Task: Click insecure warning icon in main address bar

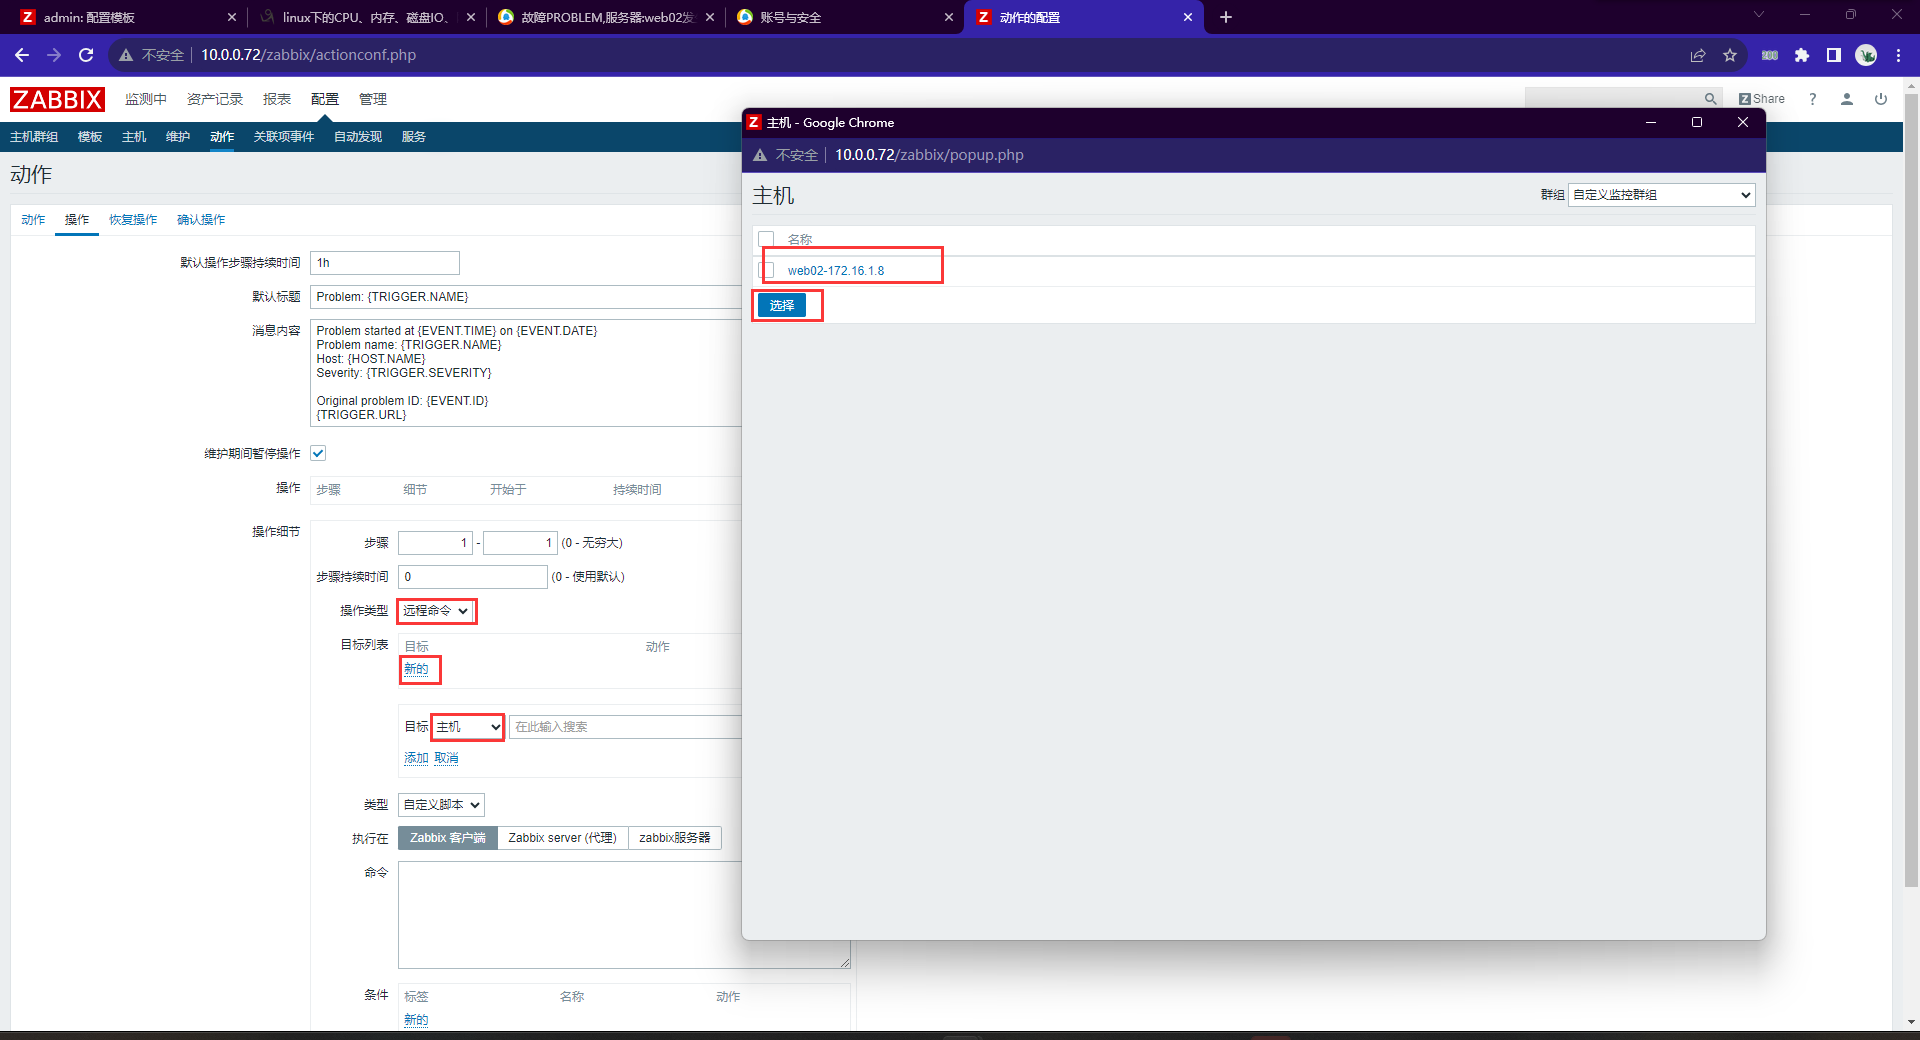Action: click(126, 55)
